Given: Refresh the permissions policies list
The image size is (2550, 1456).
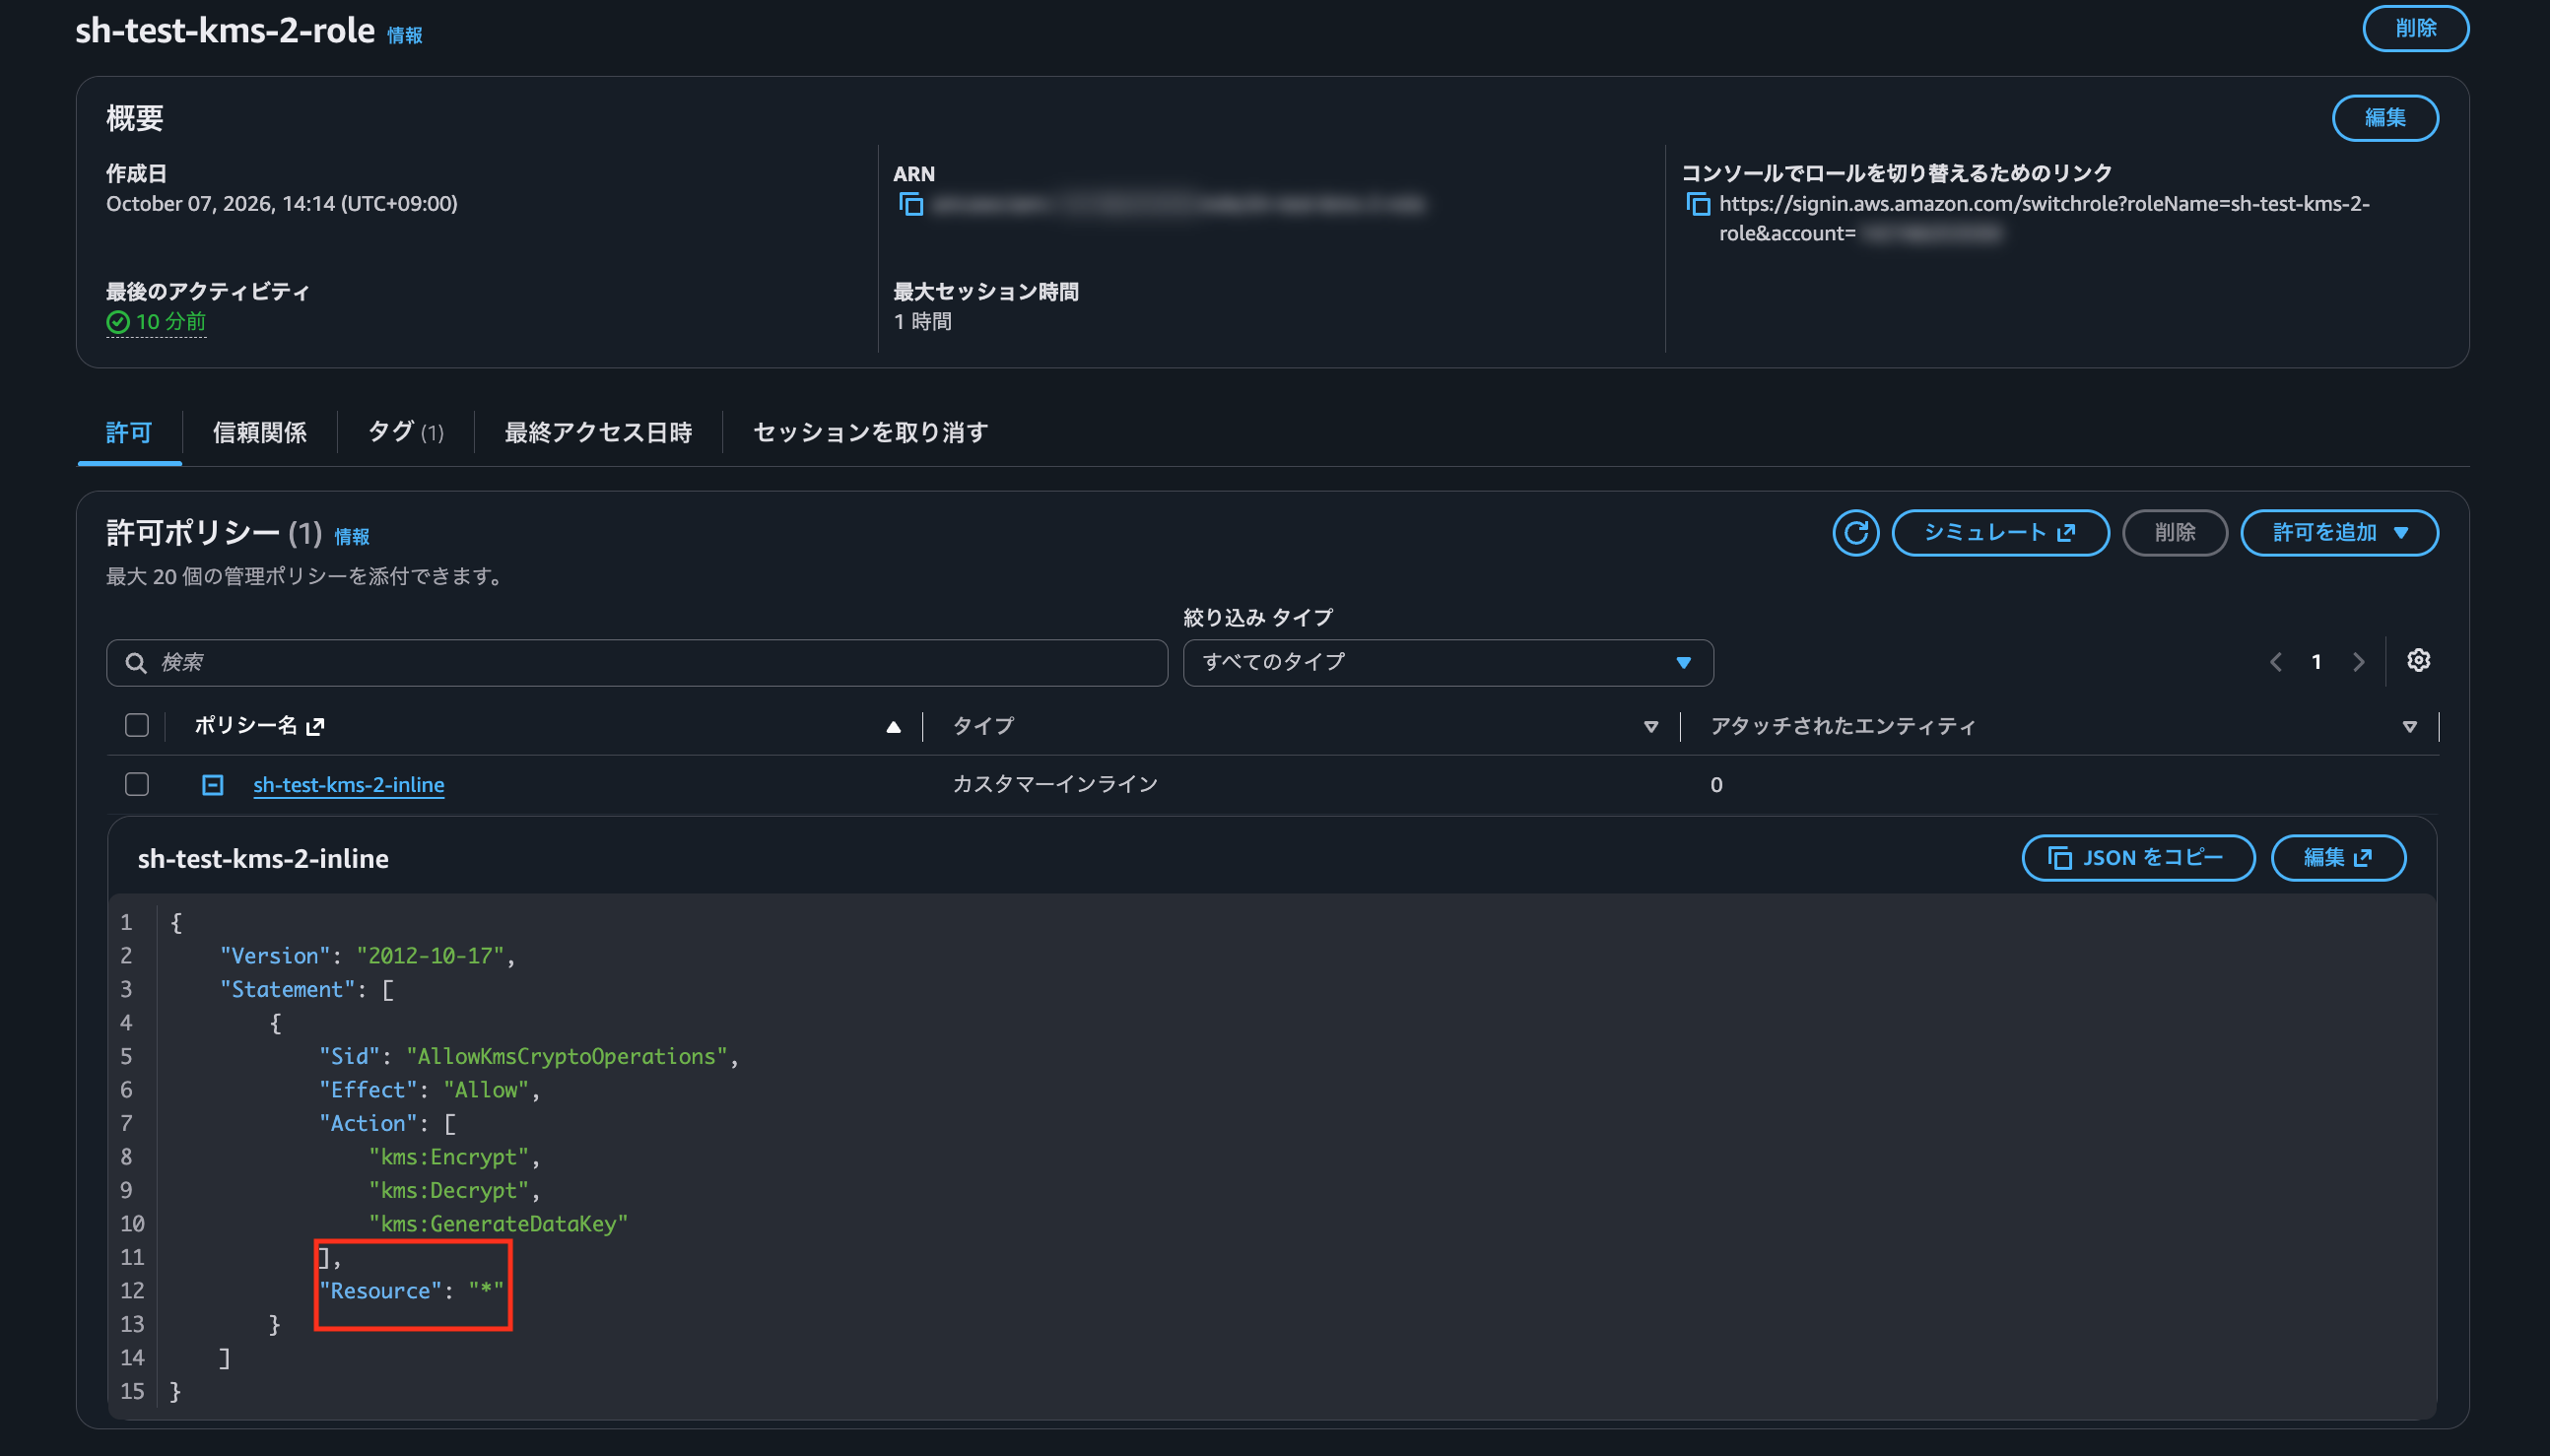Looking at the screenshot, I should click(1855, 533).
